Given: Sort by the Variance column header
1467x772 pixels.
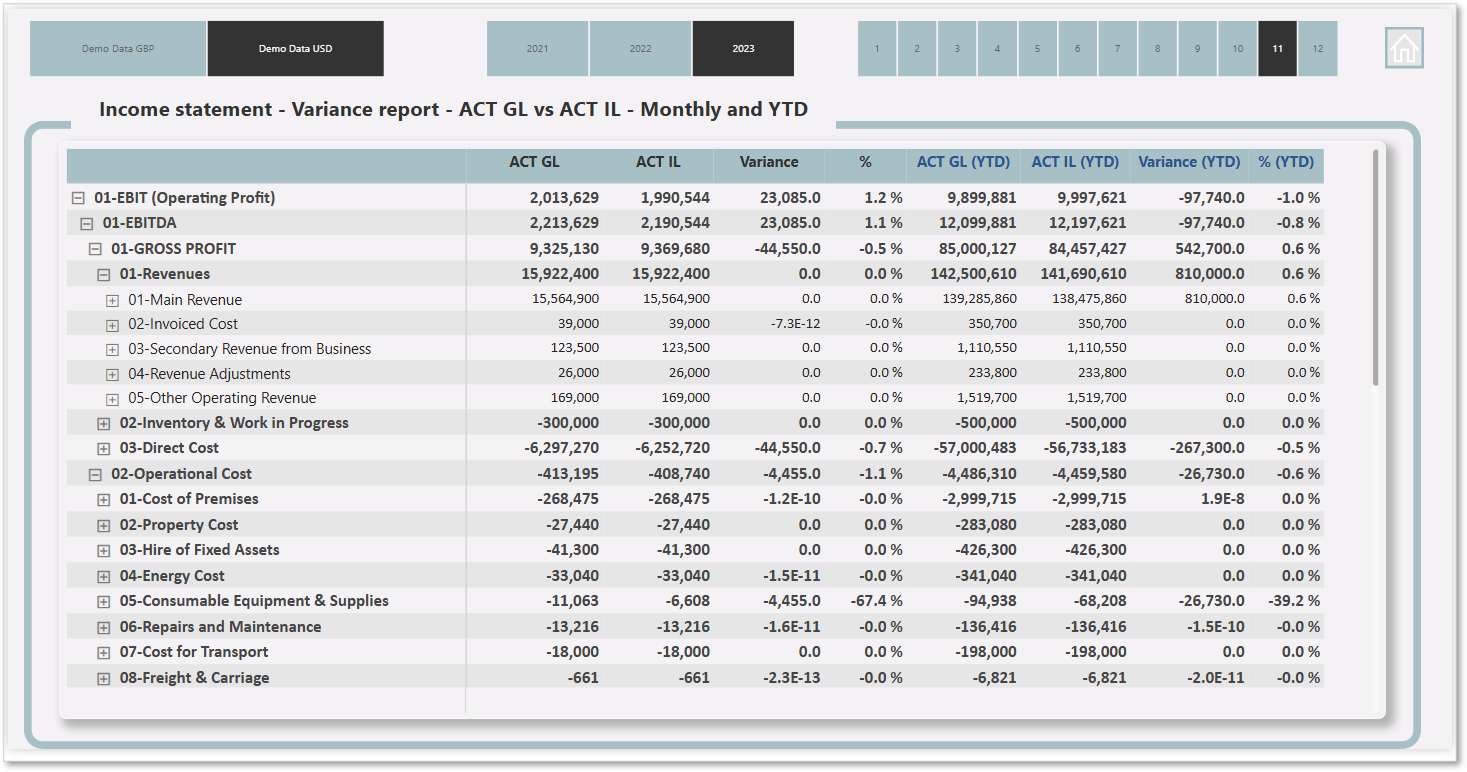Looking at the screenshot, I should click(769, 162).
